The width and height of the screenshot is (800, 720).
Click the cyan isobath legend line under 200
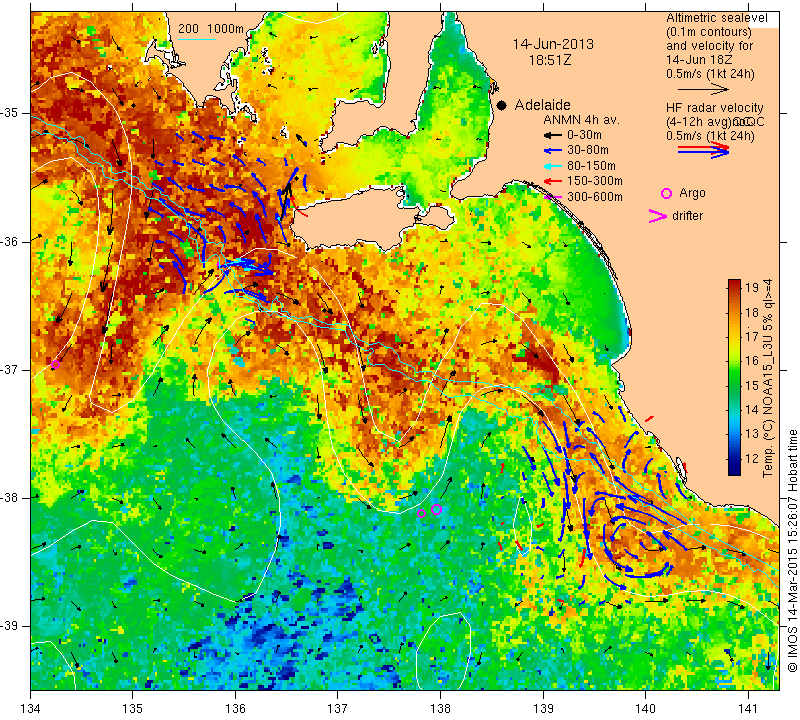[197, 39]
